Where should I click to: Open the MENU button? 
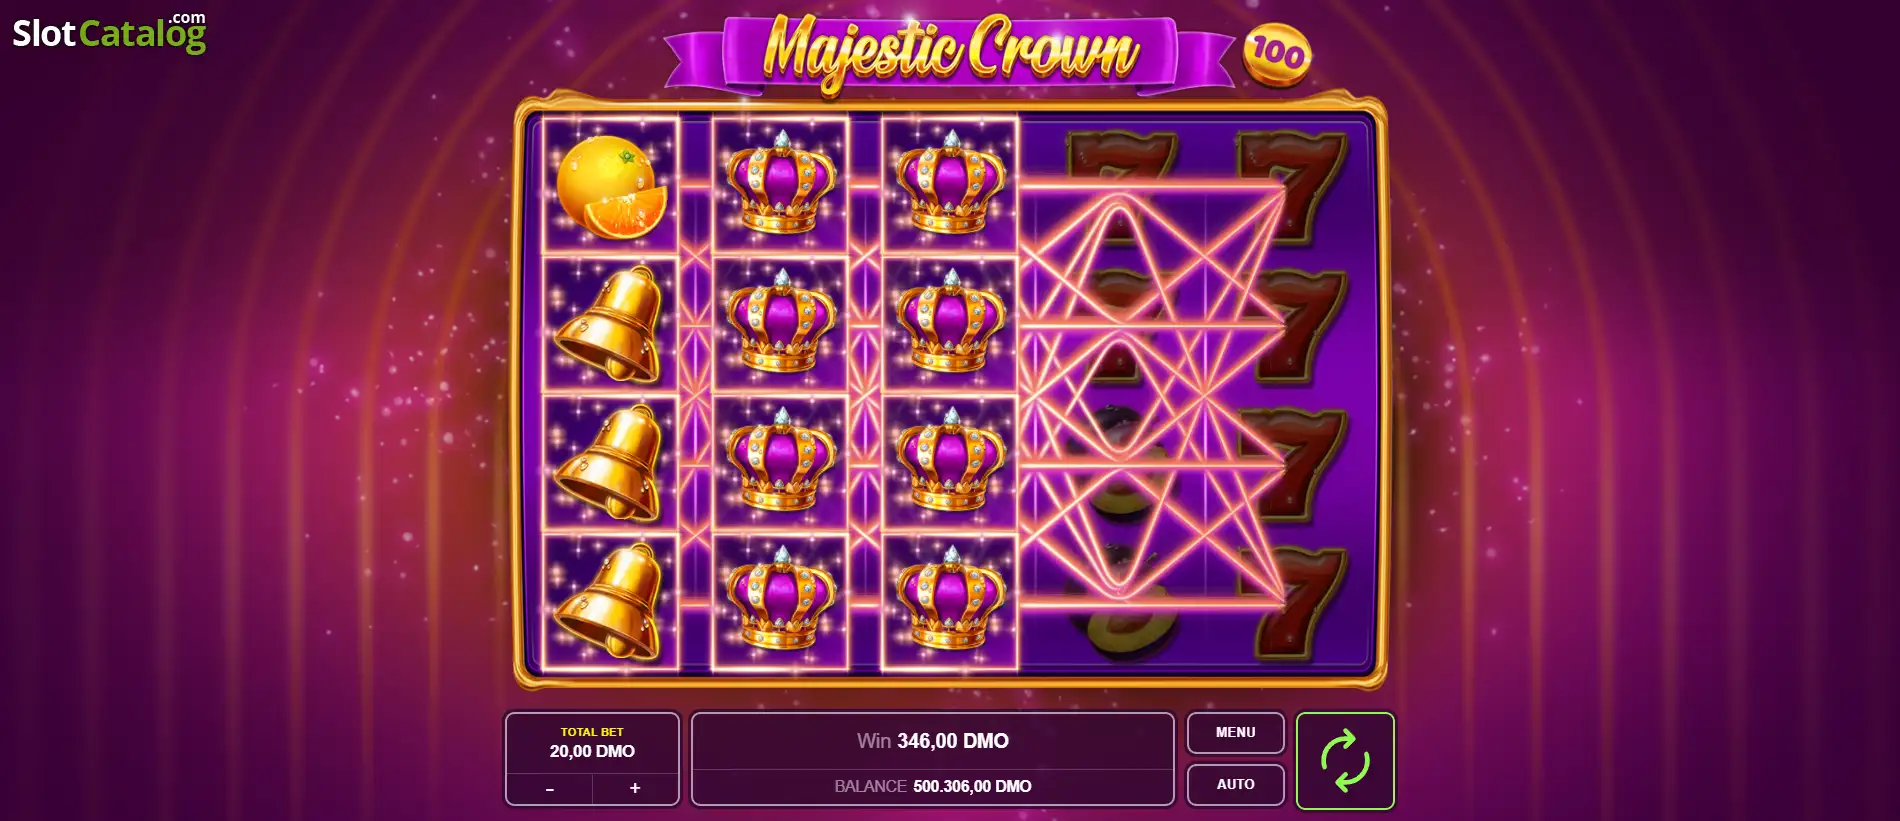click(1235, 733)
